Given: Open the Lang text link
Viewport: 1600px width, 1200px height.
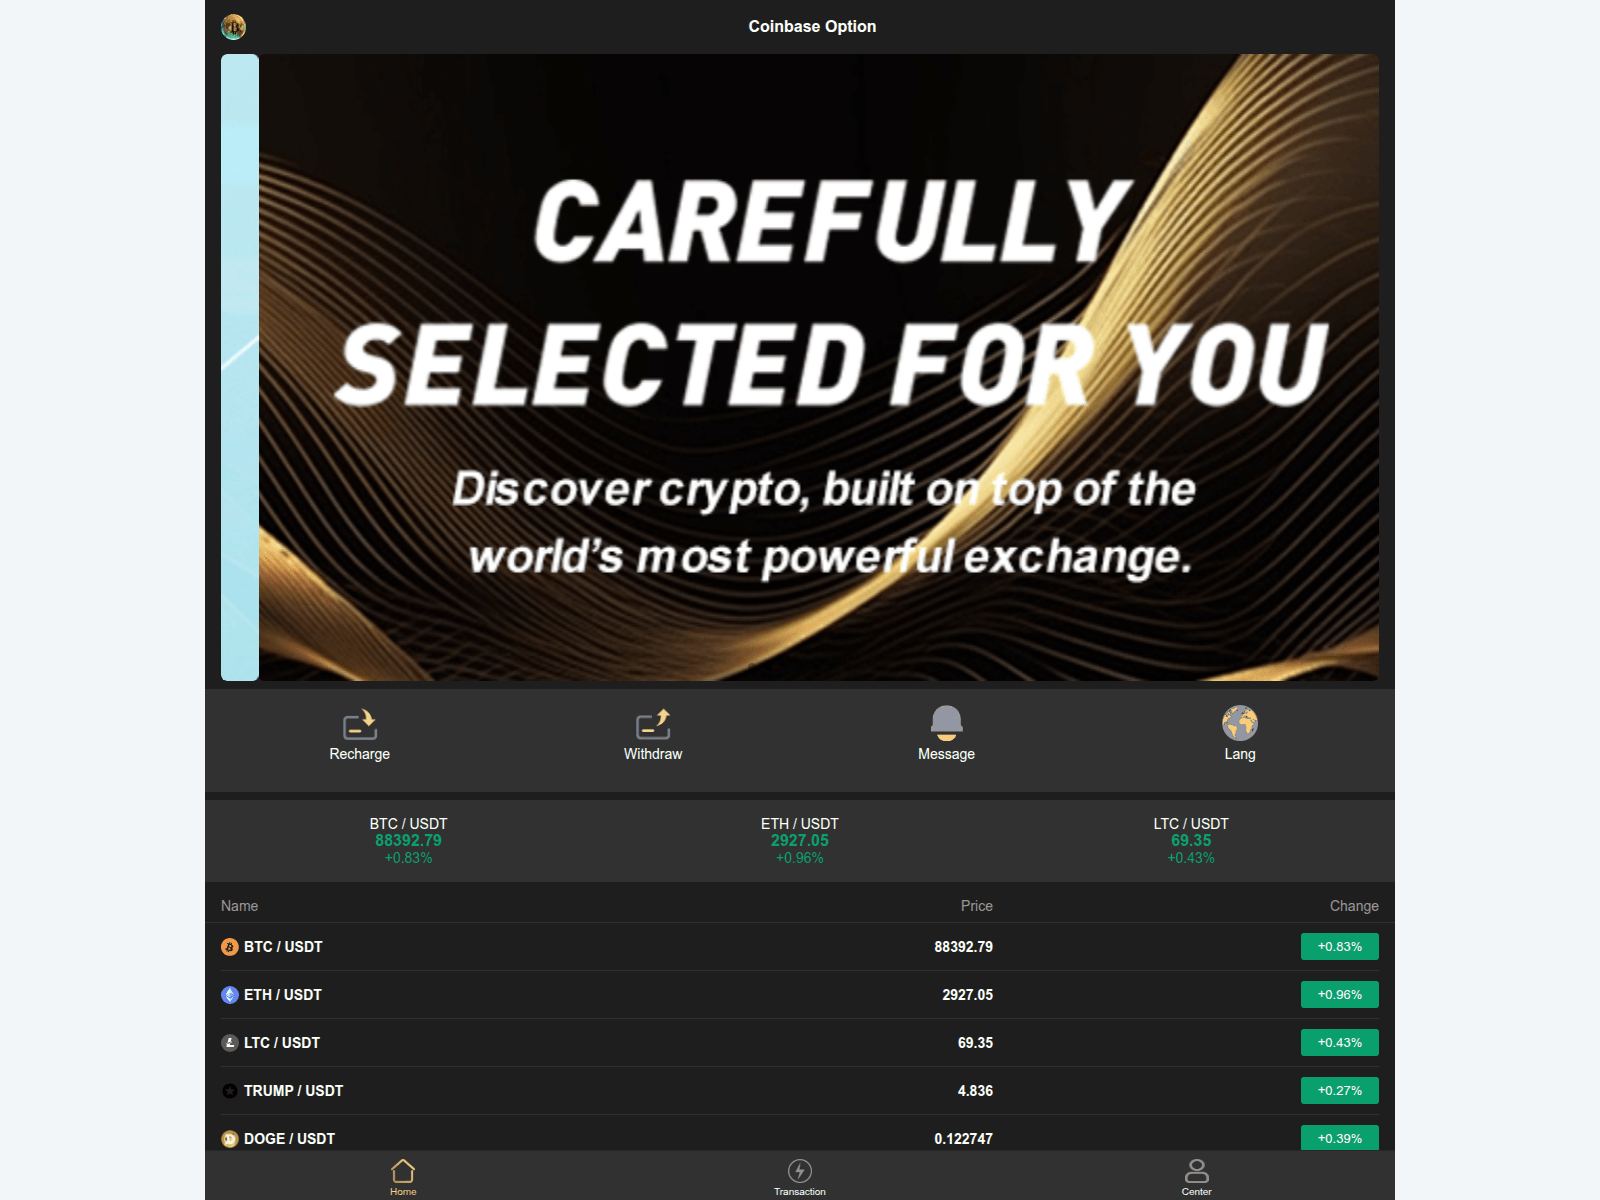Looking at the screenshot, I should 1240,754.
